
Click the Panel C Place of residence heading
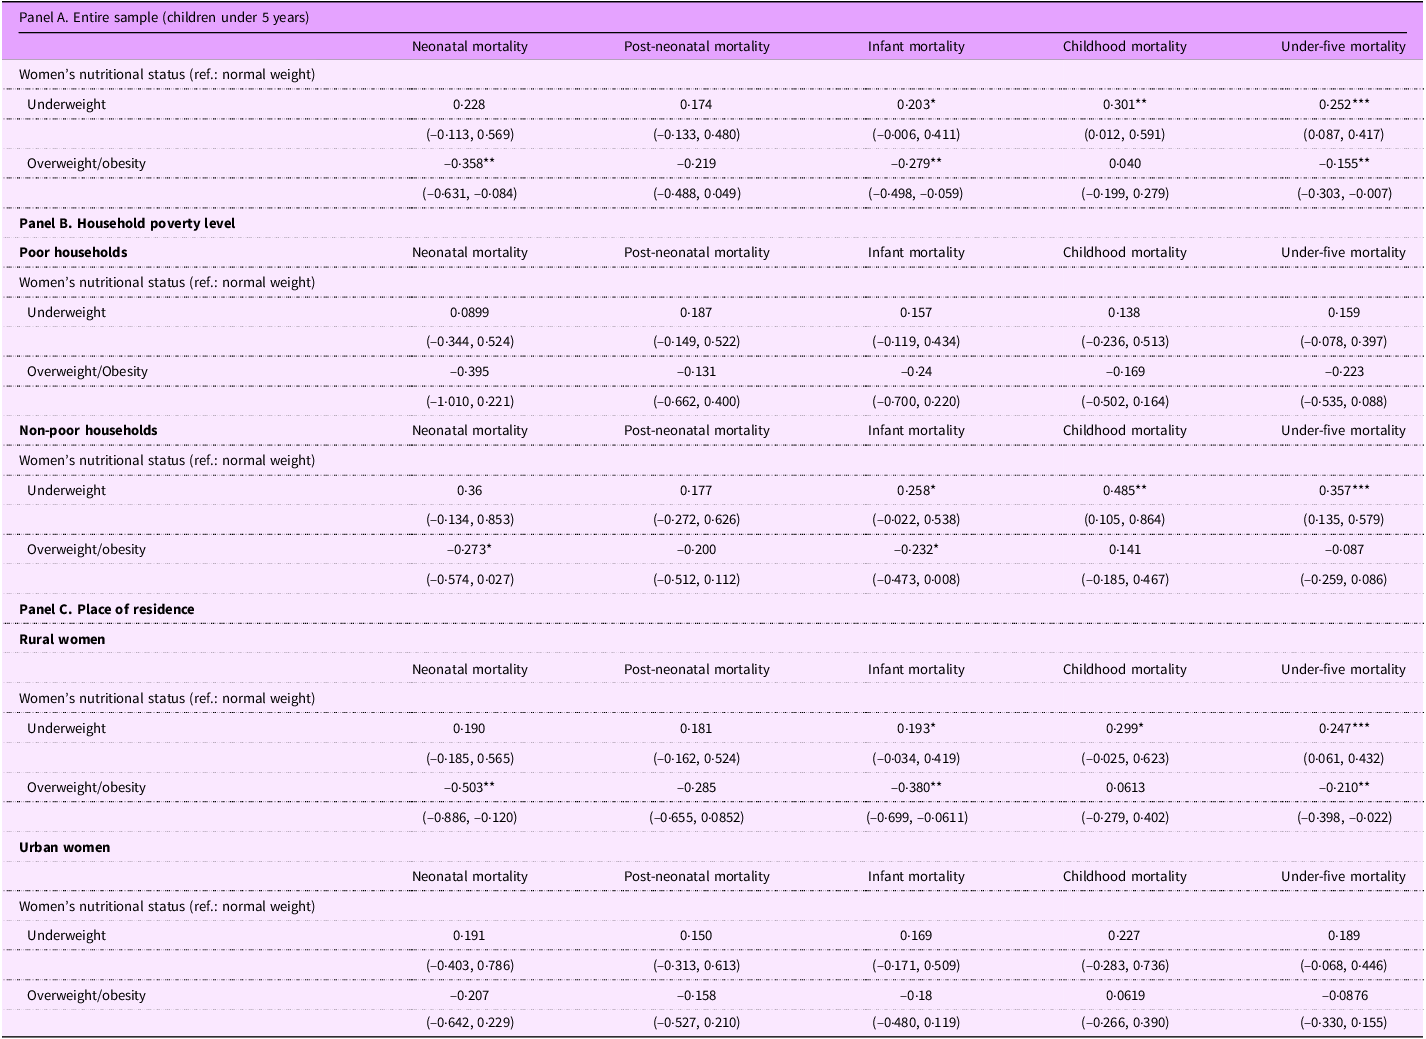click(x=107, y=609)
